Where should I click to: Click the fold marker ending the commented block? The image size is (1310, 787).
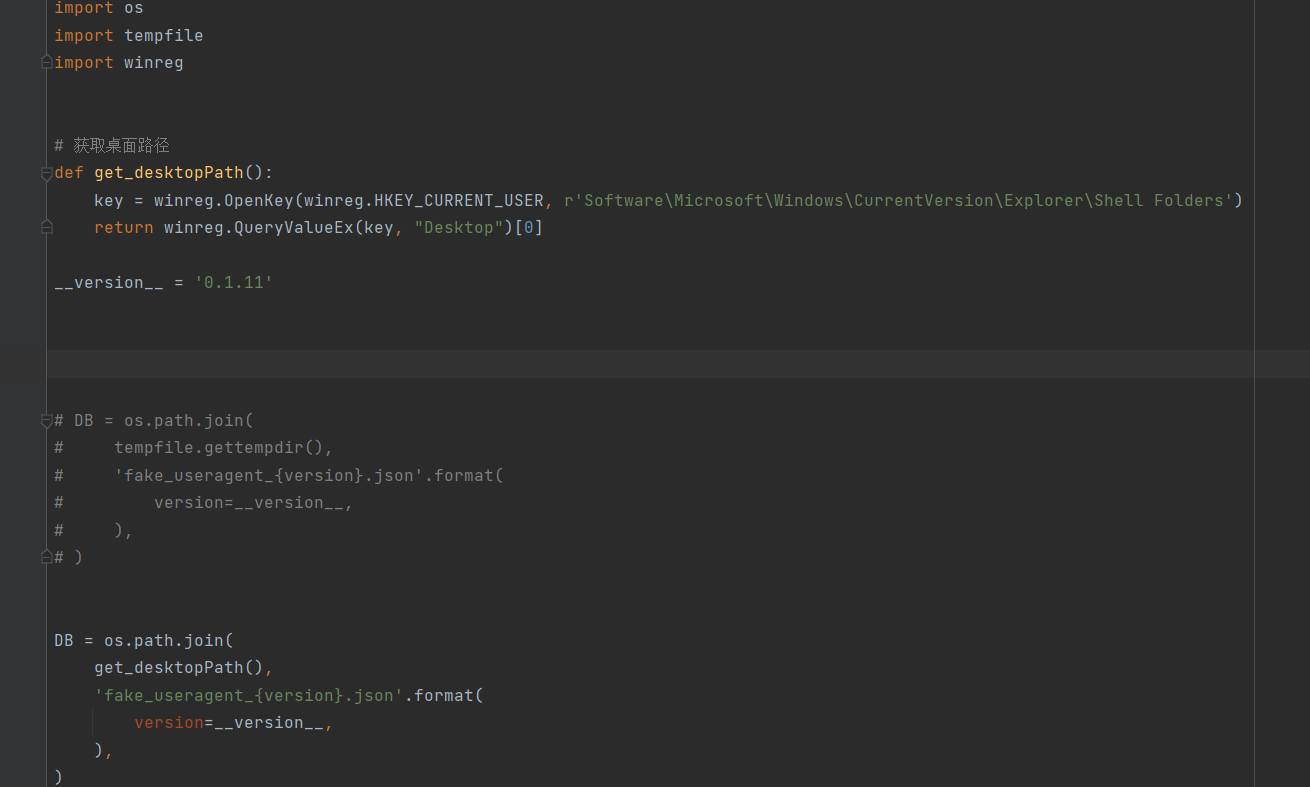point(46,556)
